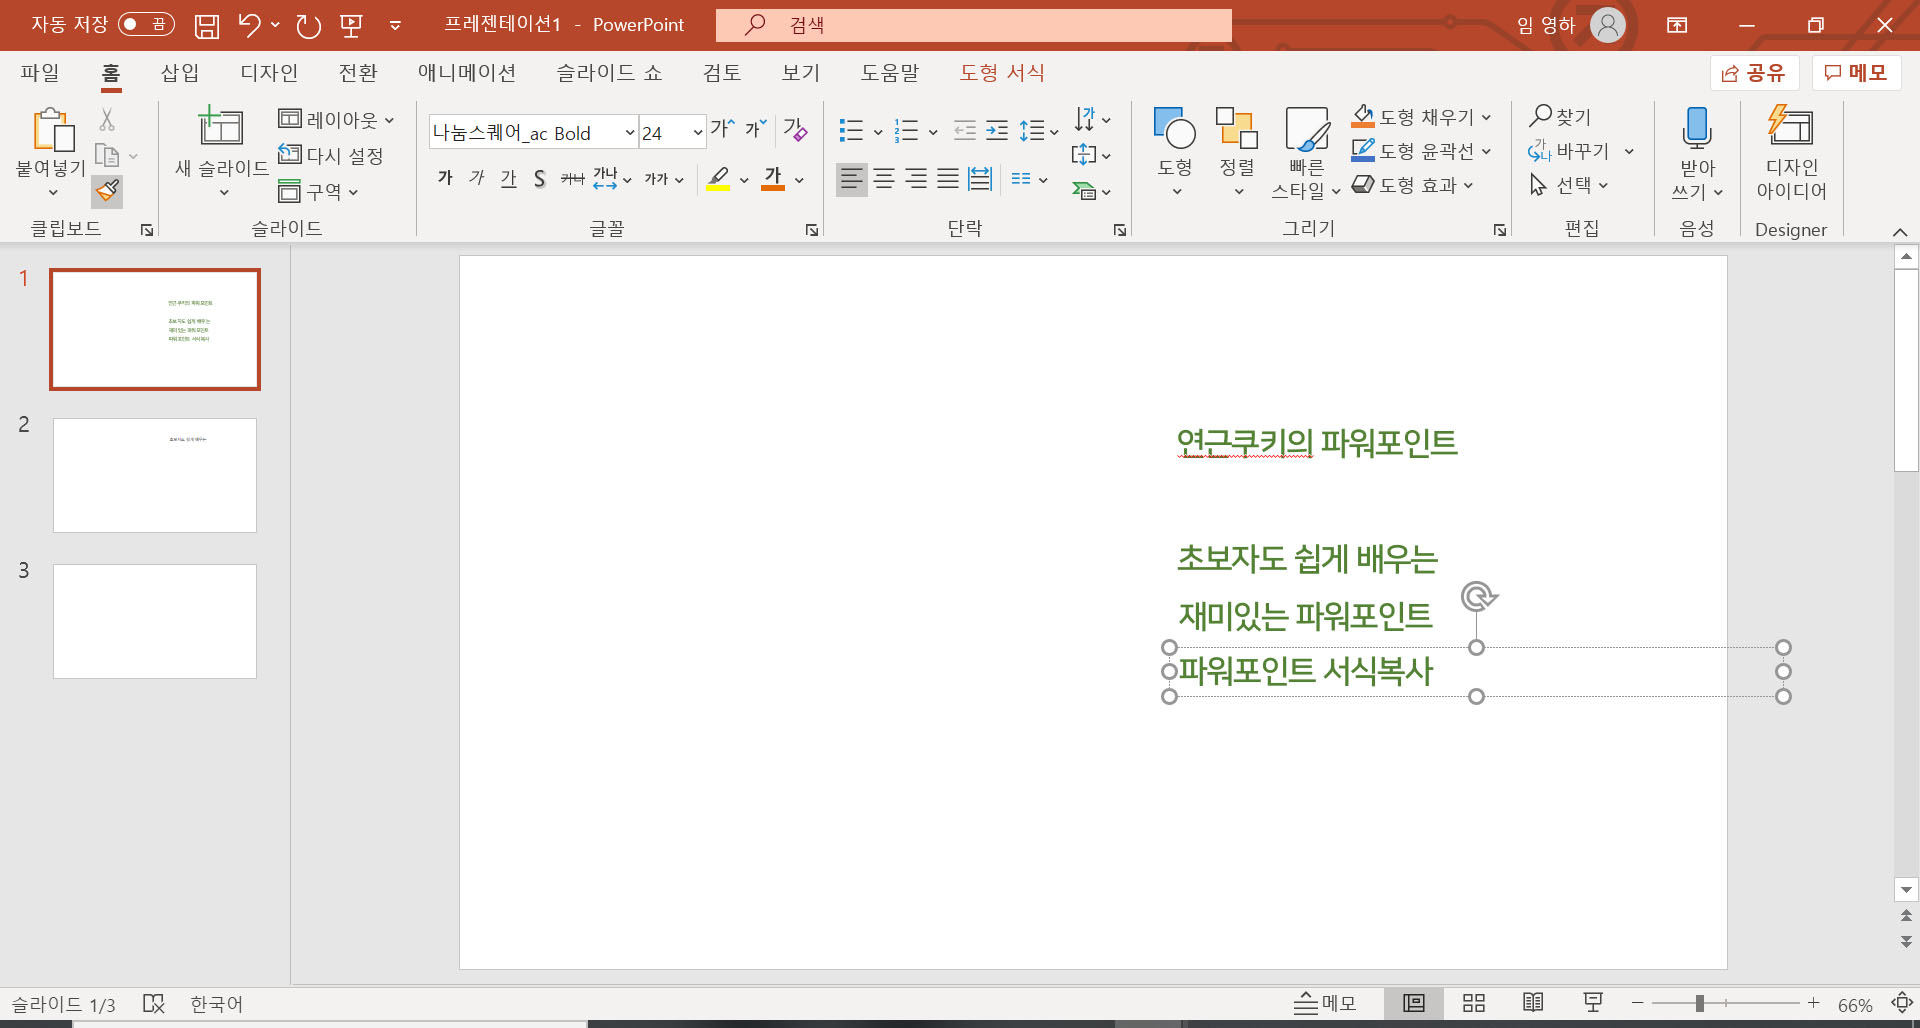Click the Reset slide button
This screenshot has height=1028, width=1920.
331,155
